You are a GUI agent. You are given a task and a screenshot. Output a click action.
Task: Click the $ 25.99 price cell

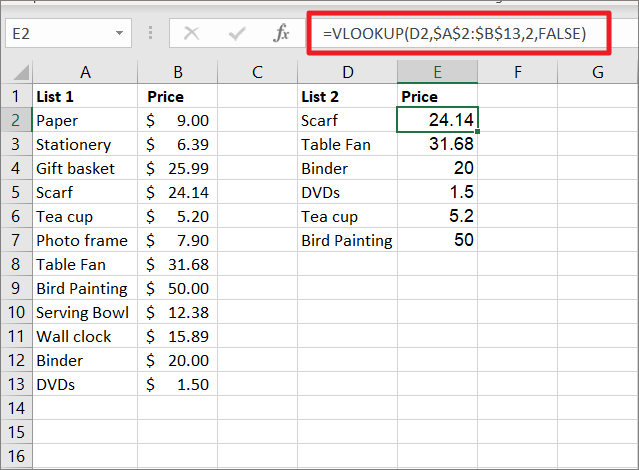(178, 168)
